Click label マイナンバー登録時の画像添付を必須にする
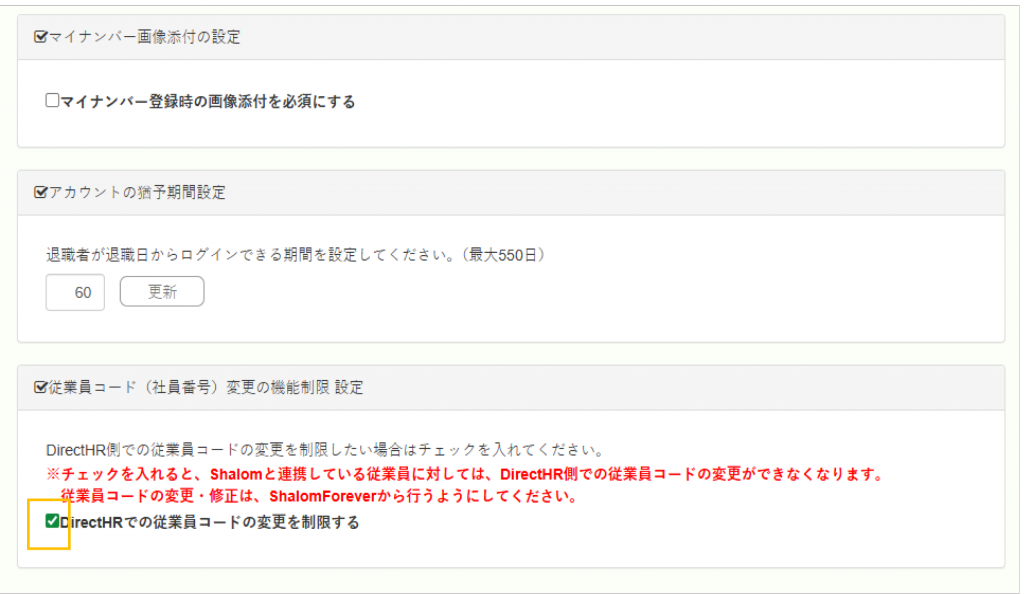The width and height of the screenshot is (1024, 594). 208,101
